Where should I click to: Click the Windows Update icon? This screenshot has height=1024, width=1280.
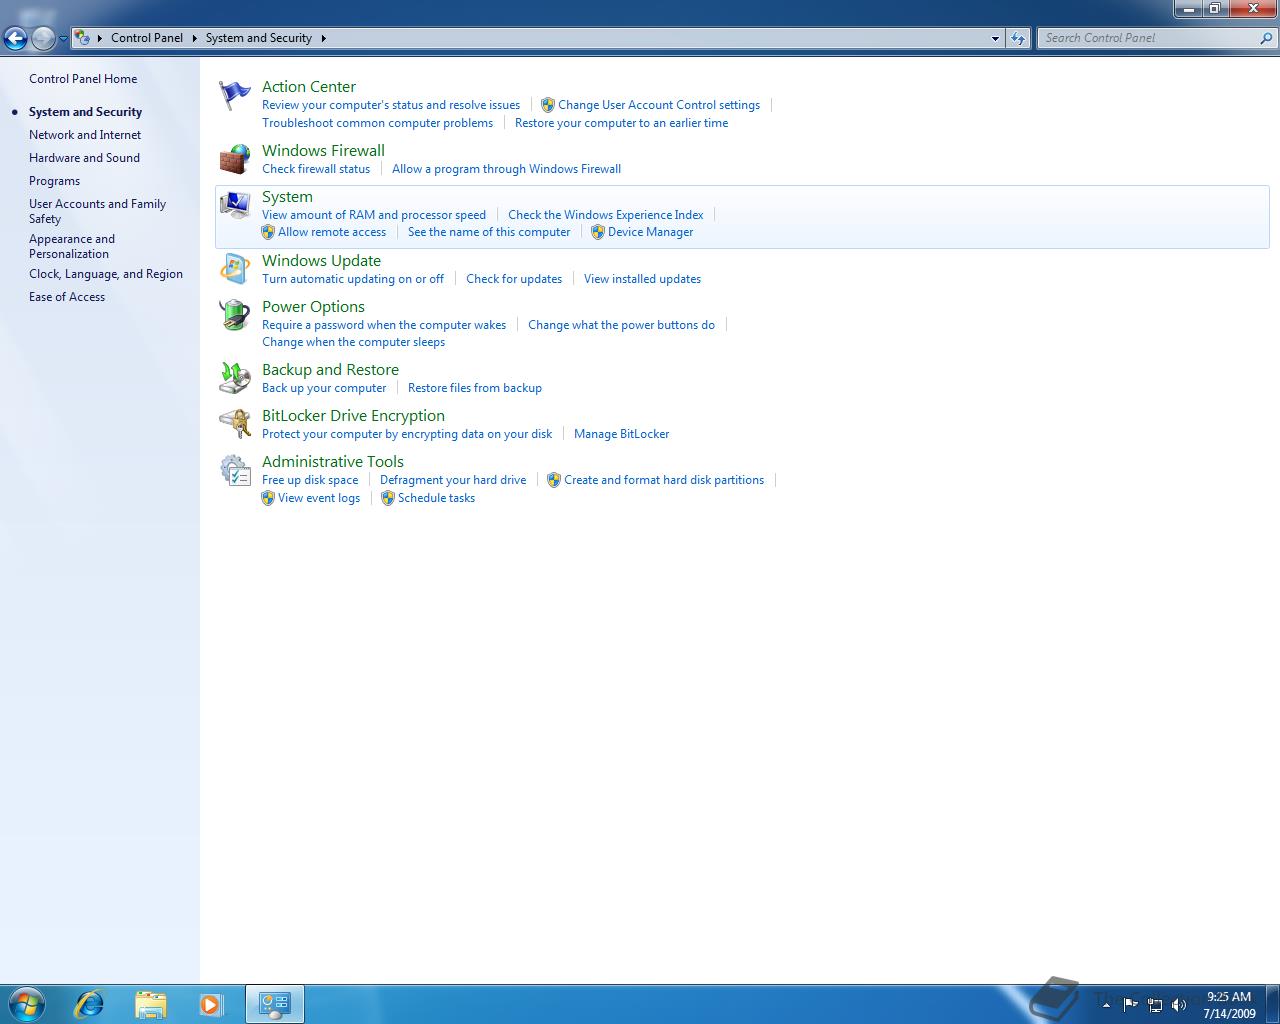[235, 269]
